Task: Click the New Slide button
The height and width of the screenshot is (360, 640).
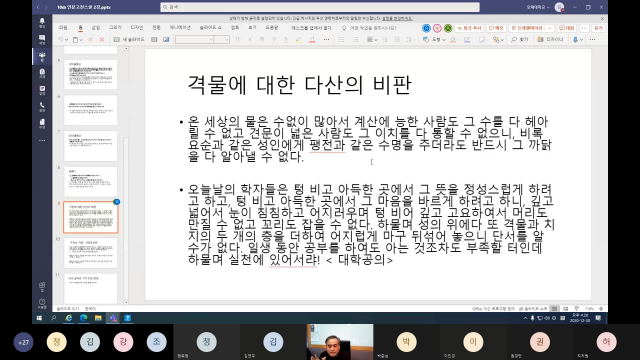Action: [130, 40]
